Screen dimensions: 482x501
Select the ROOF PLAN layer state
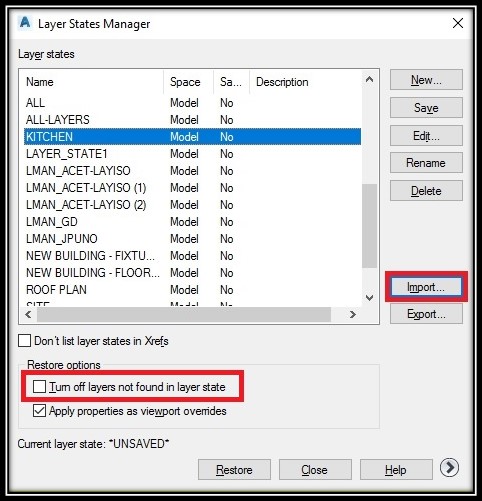click(x=192, y=290)
